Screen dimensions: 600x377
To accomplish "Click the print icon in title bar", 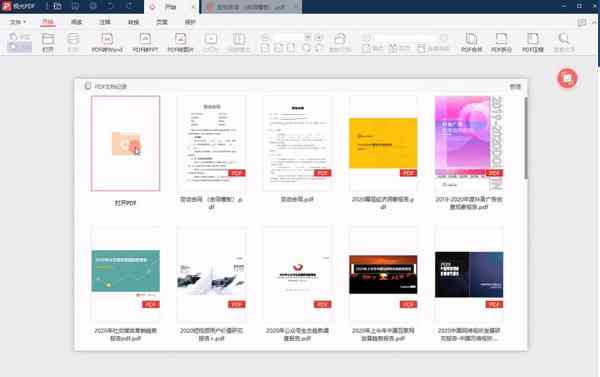I will pyautogui.click(x=93, y=6).
